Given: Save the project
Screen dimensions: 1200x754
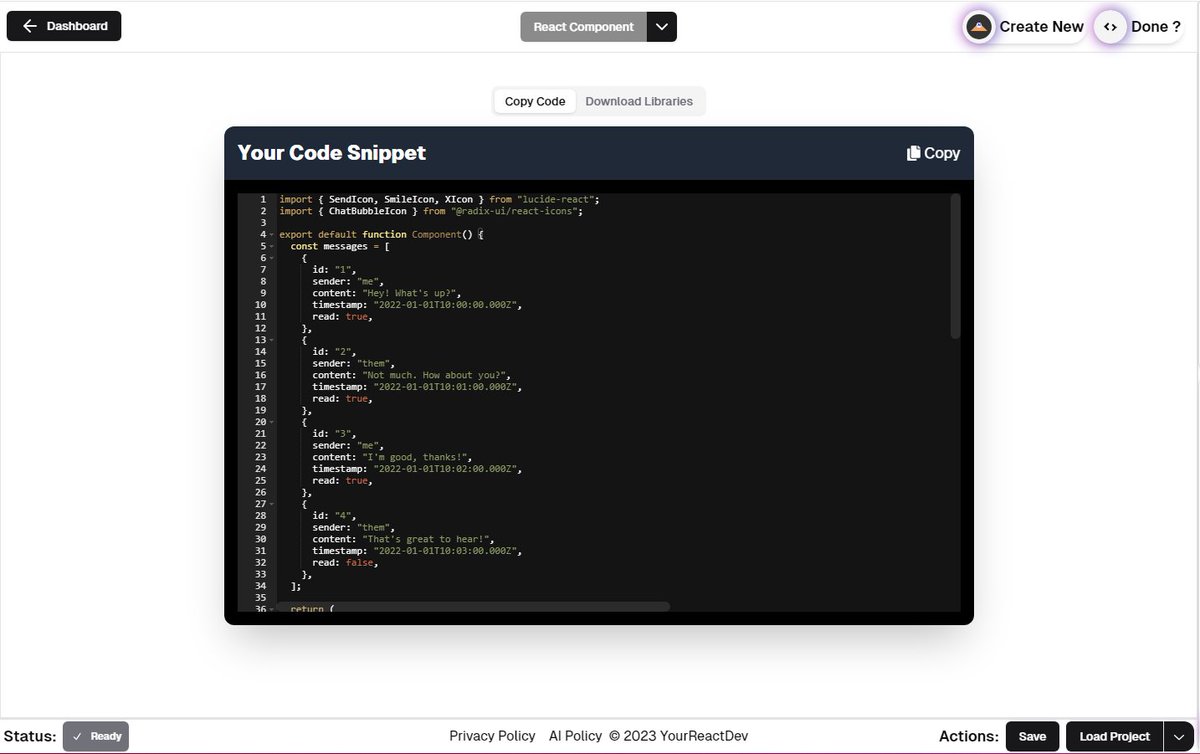Looking at the screenshot, I should click(1032, 736).
